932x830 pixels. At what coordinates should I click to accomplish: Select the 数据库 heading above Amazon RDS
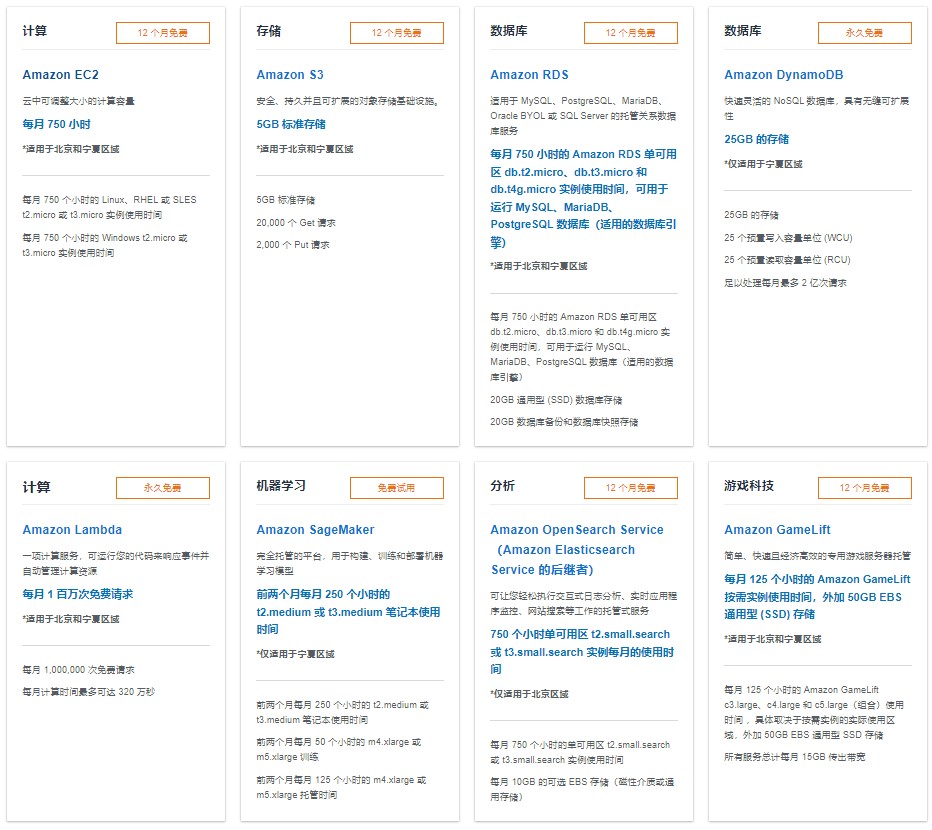tap(509, 31)
